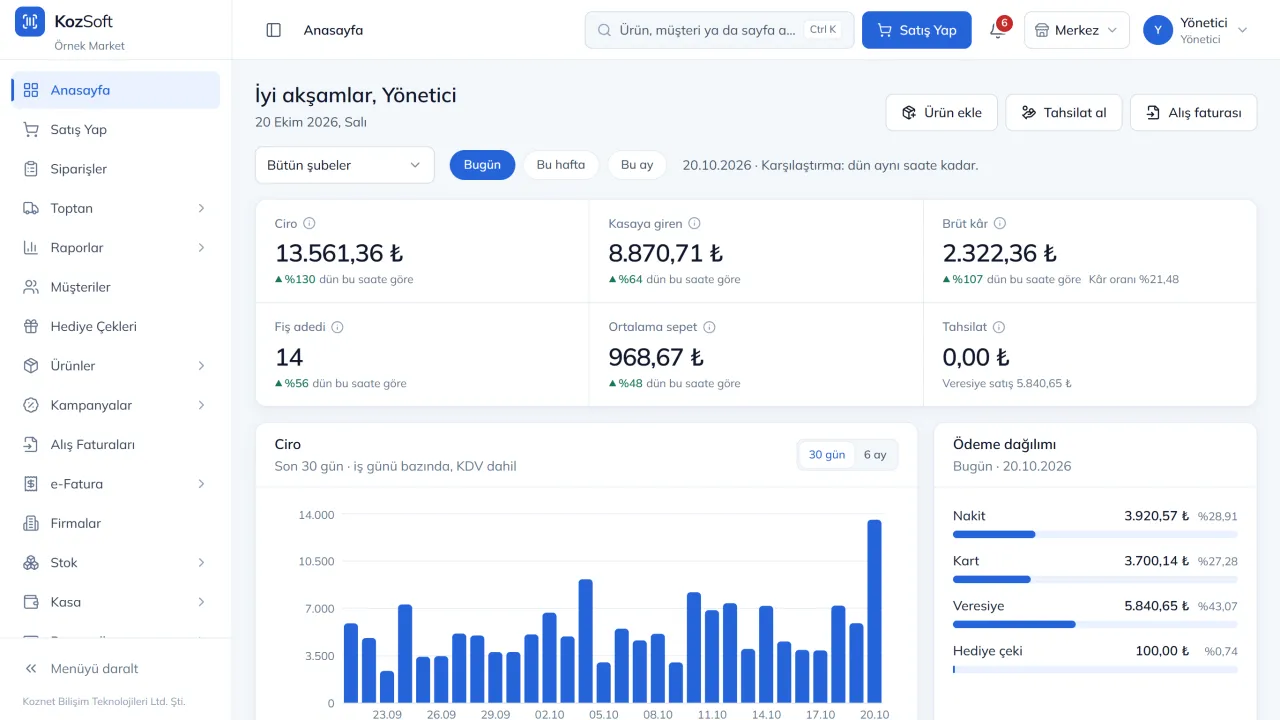The image size is (1280, 720).
Task: Select the Bu ay period filter
Action: tap(637, 165)
